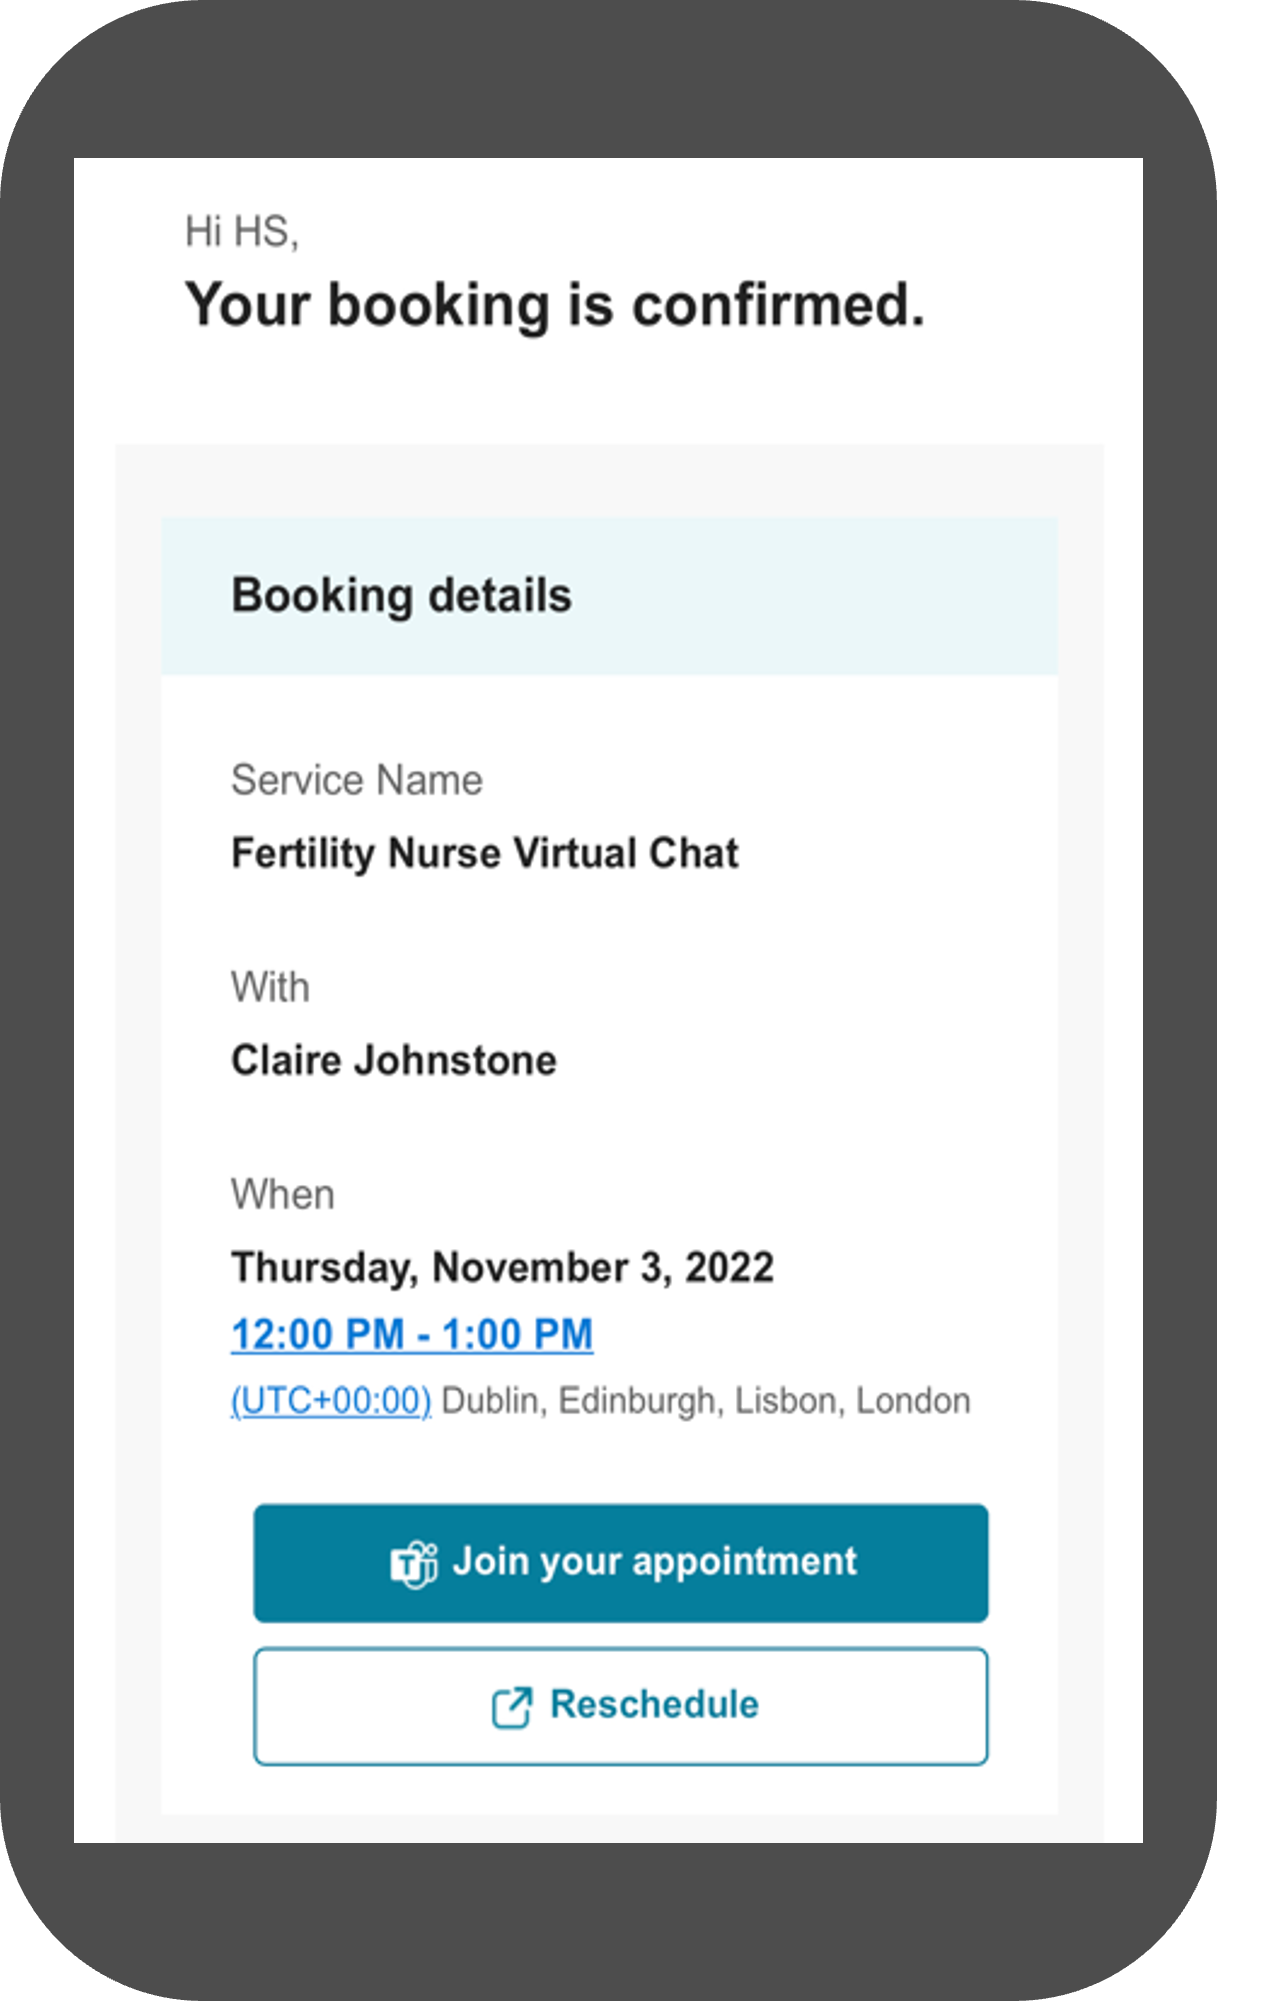Select the name Claire Johnstone
This screenshot has width=1274, height=2001.
pyautogui.click(x=394, y=1061)
